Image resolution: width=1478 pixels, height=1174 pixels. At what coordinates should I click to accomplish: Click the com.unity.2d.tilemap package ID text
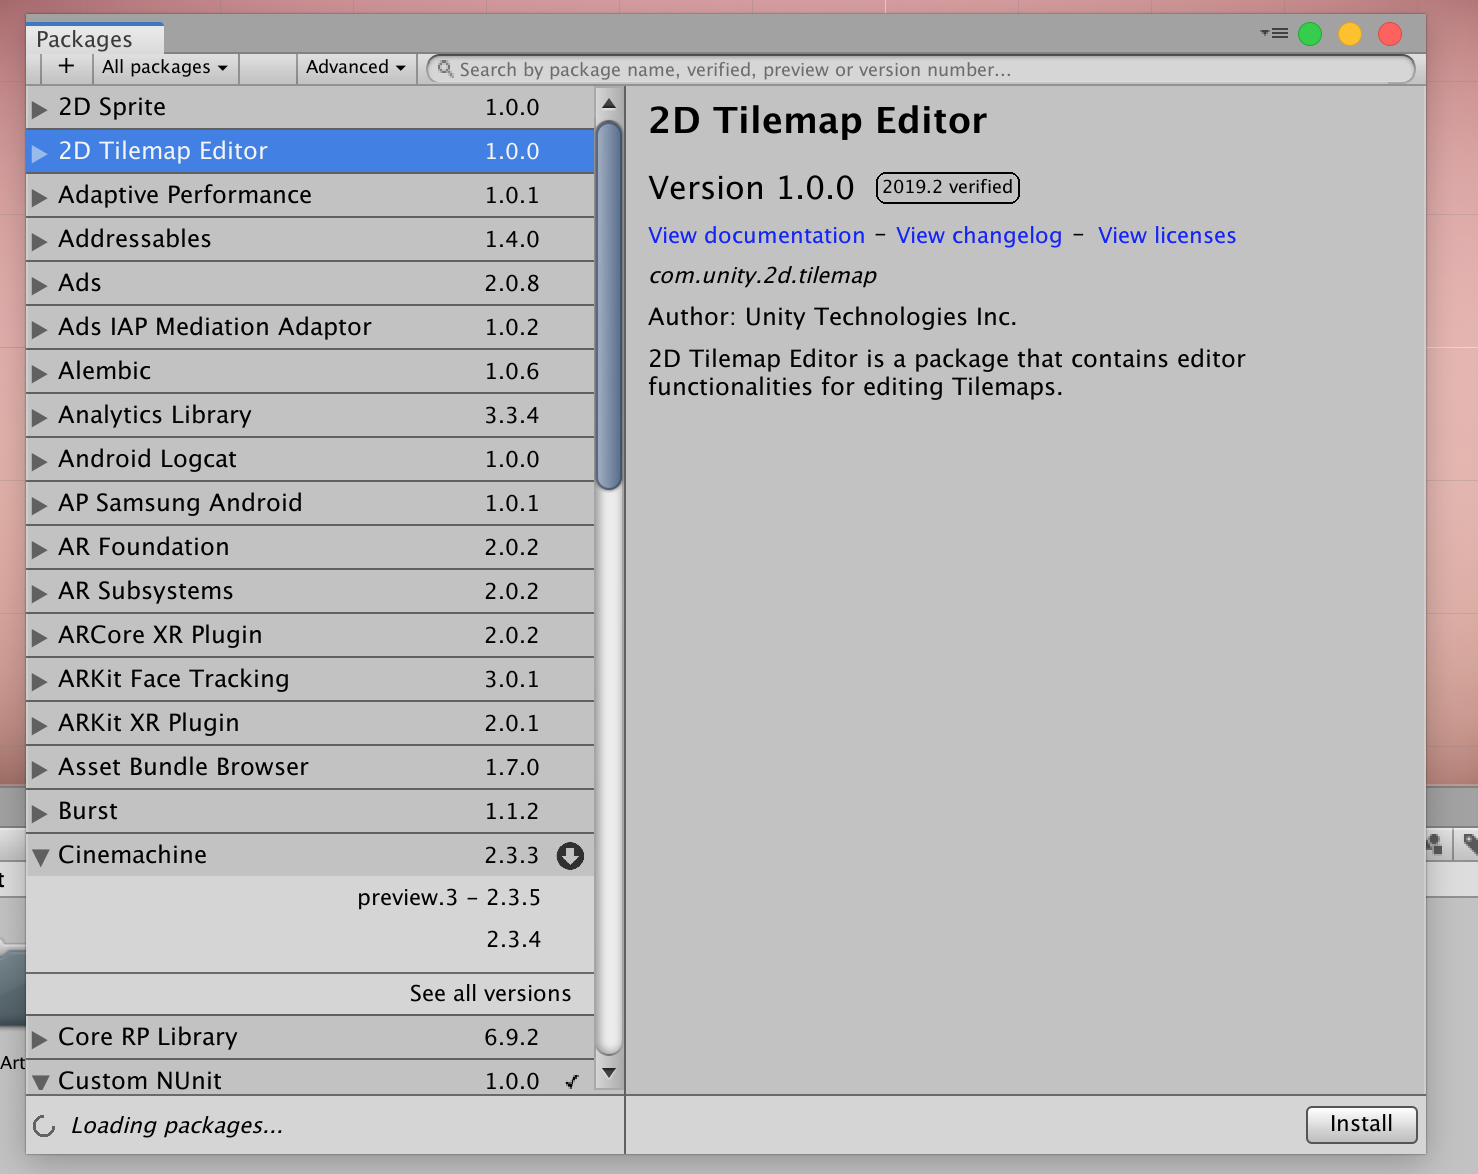pos(763,276)
